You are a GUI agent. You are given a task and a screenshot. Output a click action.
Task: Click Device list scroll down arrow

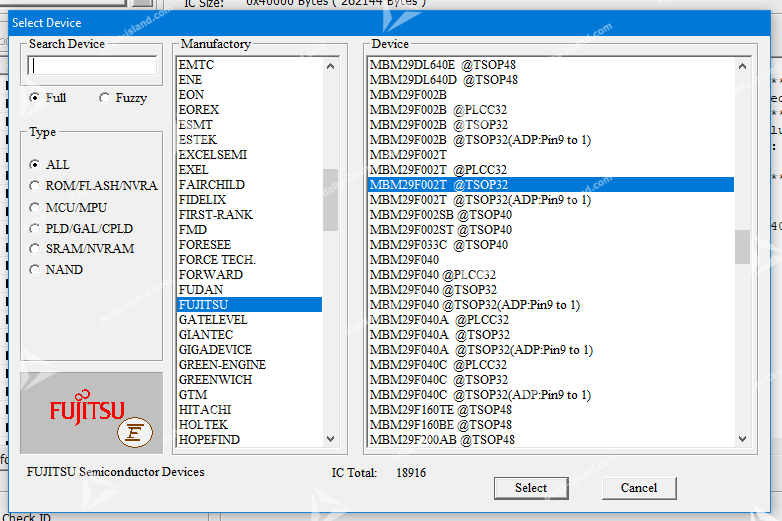(742, 439)
